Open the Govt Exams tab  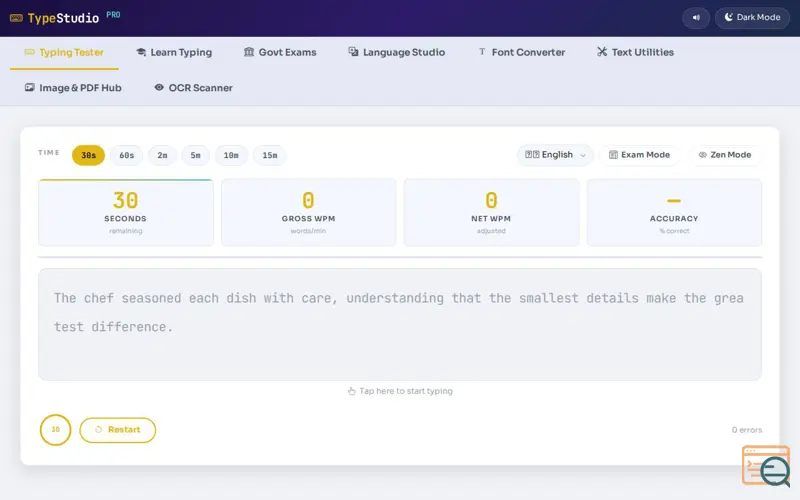[x=280, y=53]
